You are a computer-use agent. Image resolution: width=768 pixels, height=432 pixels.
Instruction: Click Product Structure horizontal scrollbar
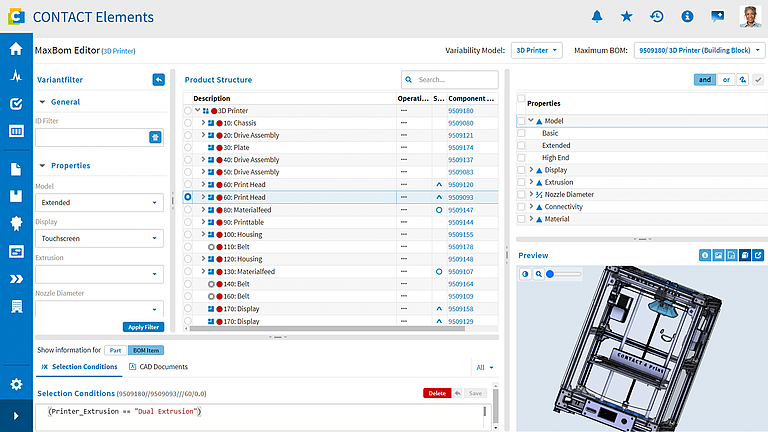tap(327, 329)
